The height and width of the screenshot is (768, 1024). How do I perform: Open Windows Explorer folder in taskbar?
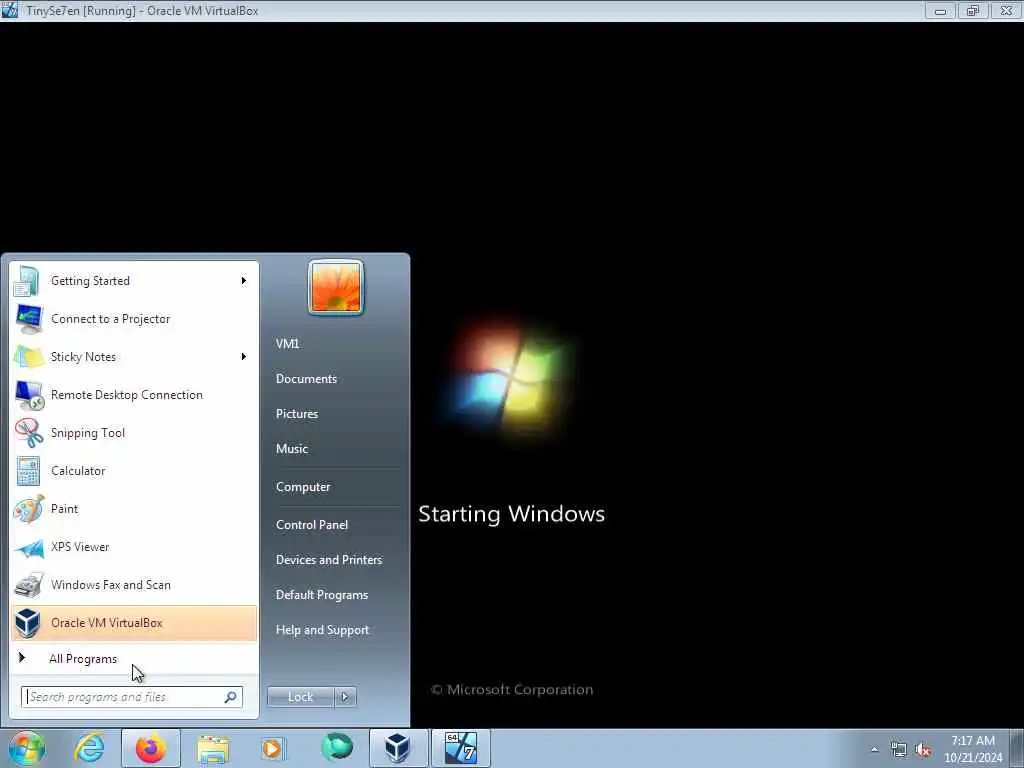tap(213, 749)
